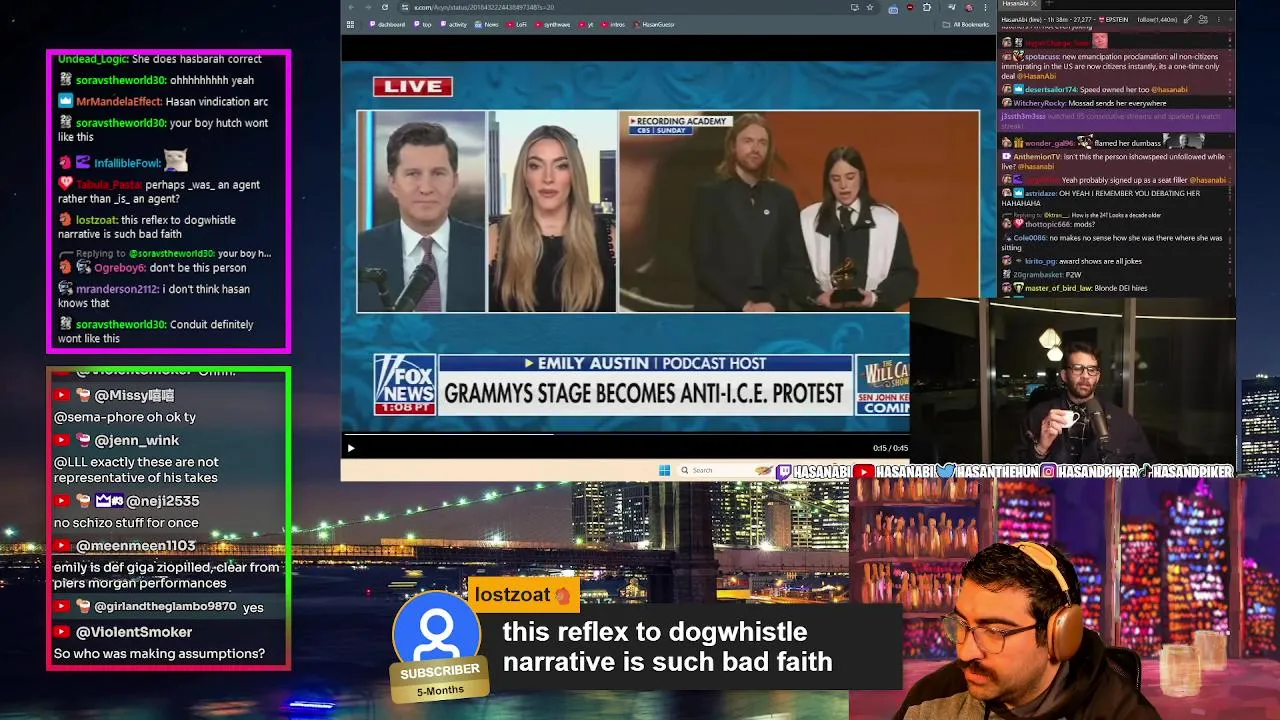Click username kirito_pg in chat
This screenshot has height=720, width=1280.
click(1041, 261)
